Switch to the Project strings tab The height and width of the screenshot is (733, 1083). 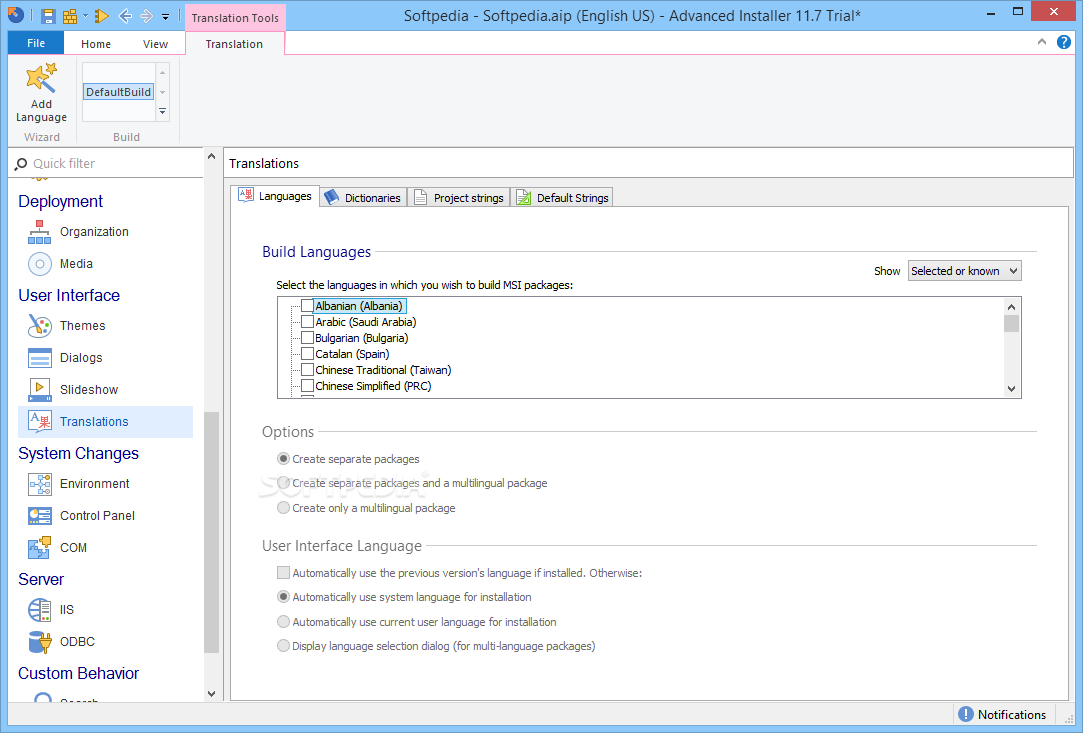[459, 198]
